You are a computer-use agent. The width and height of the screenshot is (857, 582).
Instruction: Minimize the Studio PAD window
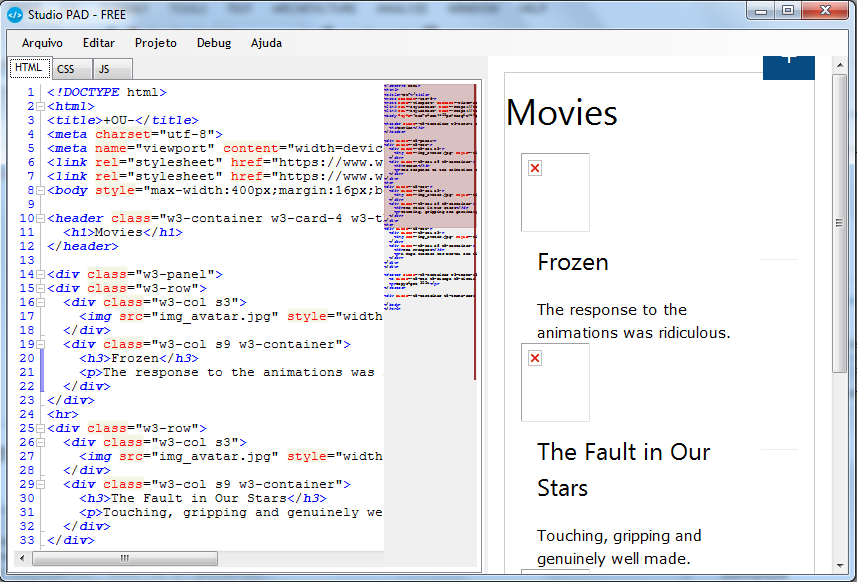click(x=761, y=11)
